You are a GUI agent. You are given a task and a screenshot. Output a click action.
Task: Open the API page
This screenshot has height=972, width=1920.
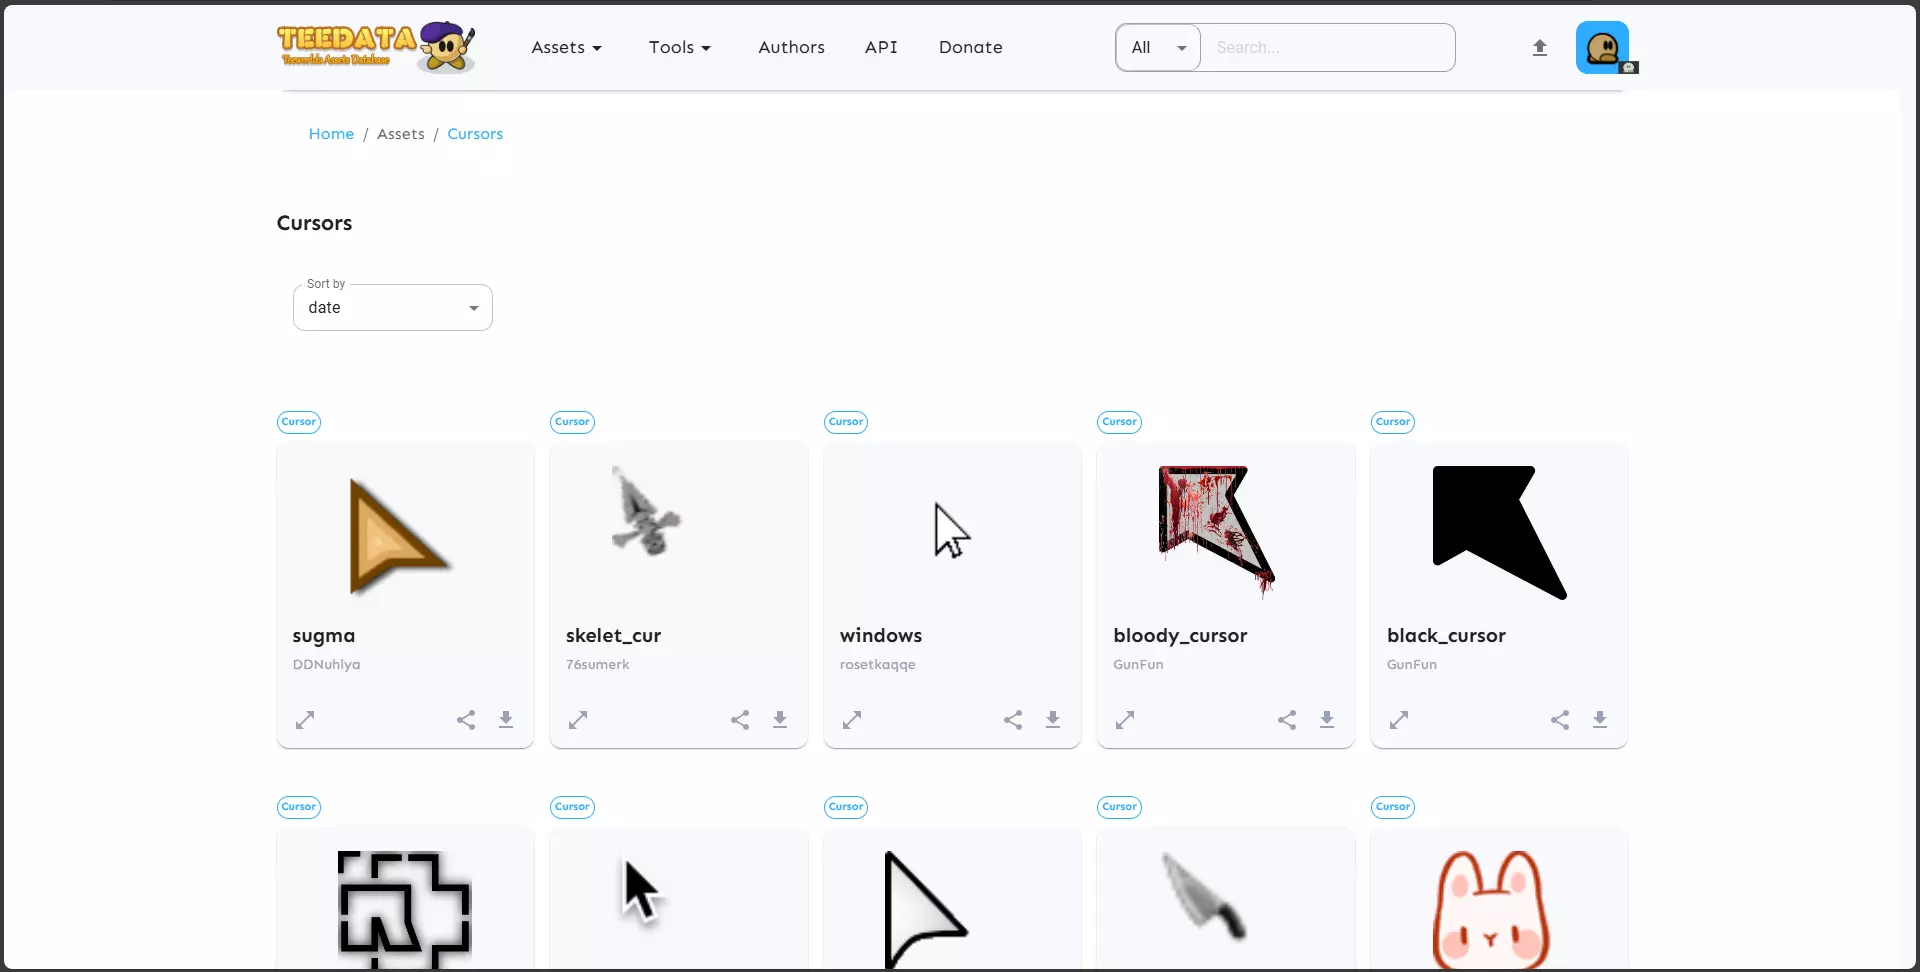(881, 47)
